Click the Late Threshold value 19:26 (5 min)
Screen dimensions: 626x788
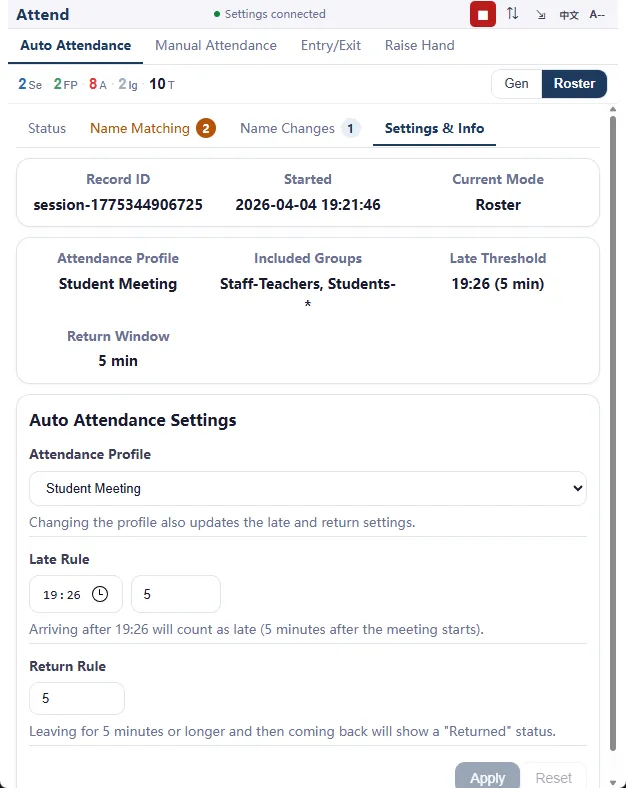(498, 283)
